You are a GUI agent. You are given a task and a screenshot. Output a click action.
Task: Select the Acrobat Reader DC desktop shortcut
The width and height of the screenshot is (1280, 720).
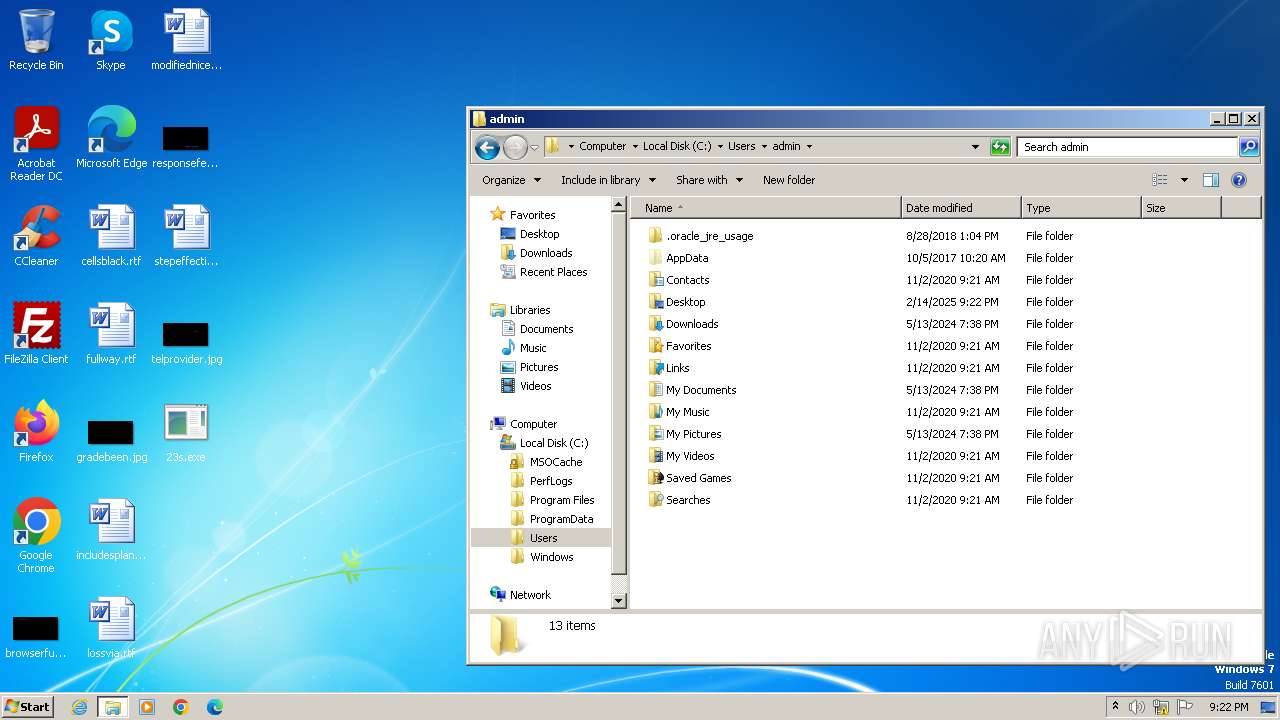36,144
